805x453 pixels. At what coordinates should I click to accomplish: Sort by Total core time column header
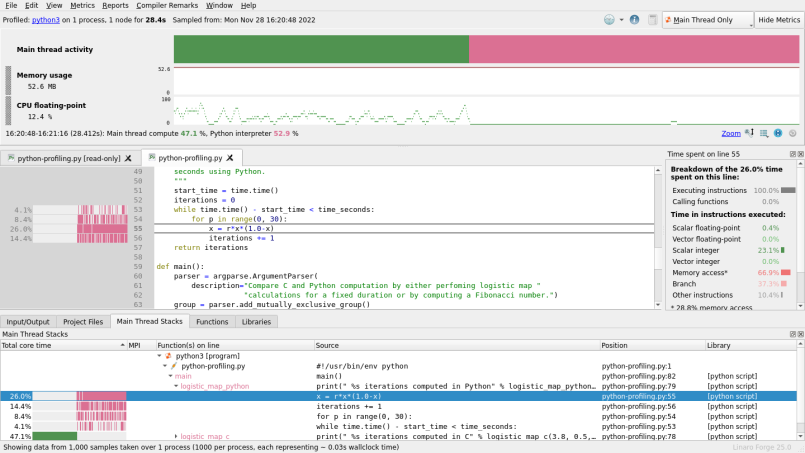[x=63, y=345]
